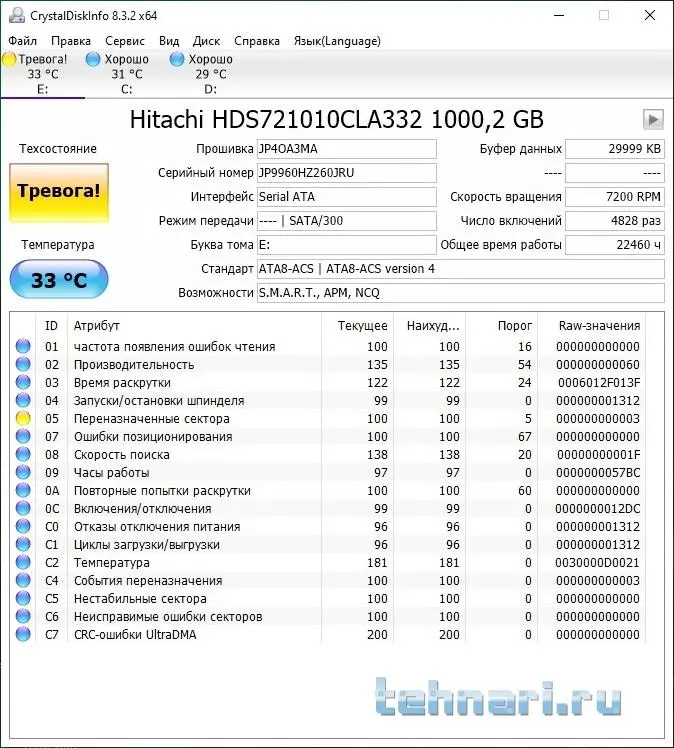Open the Язык(Language) menu
This screenshot has width=674, height=748.
point(337,41)
